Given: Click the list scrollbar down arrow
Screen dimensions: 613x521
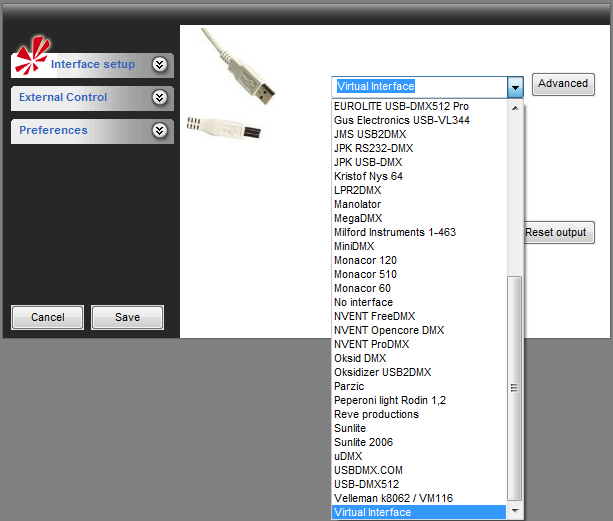Looking at the screenshot, I should tap(515, 511).
